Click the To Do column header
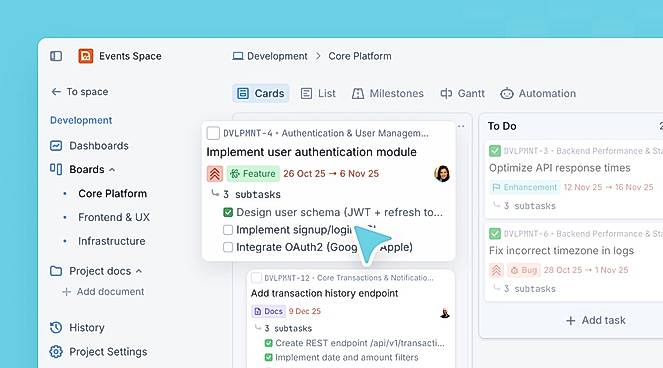 click(502, 126)
